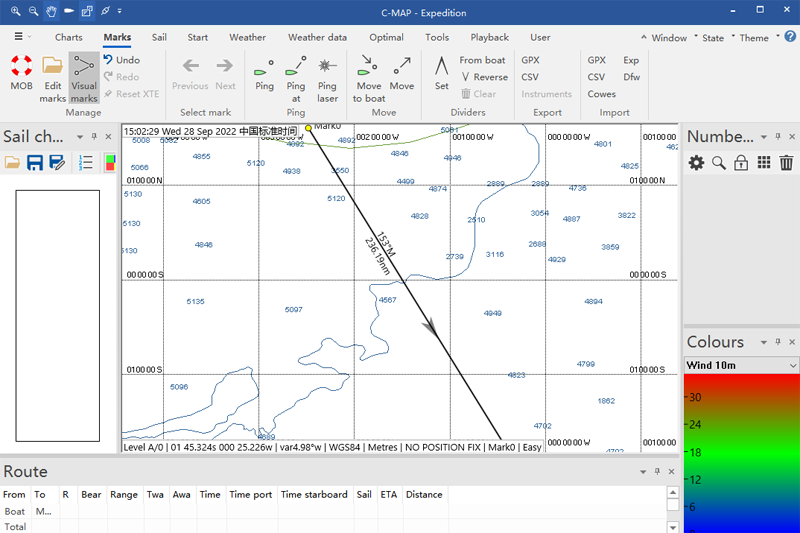Import Dfw file
Viewport: 800px width, 533px height.
[x=632, y=77]
